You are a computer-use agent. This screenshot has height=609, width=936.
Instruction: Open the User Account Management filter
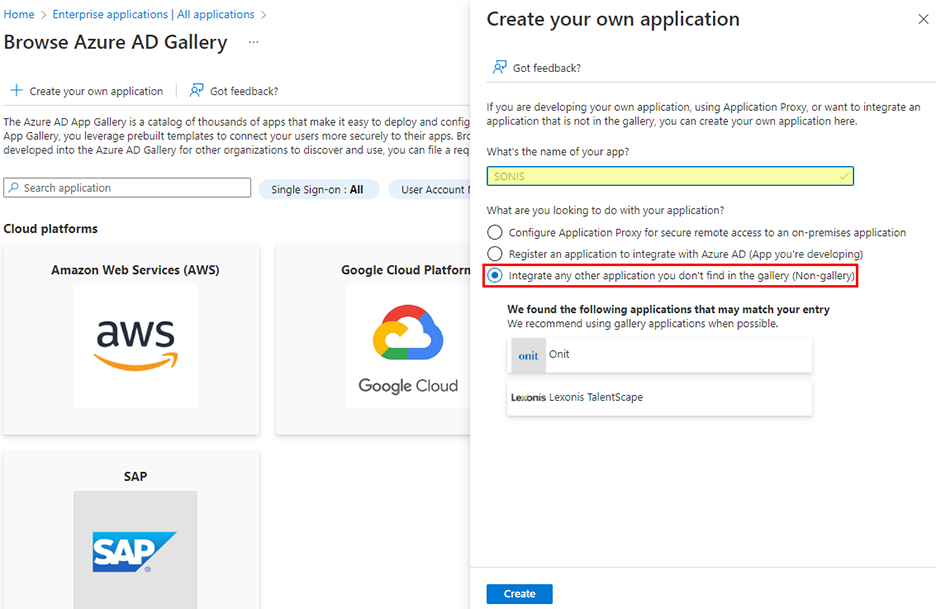tap(432, 189)
